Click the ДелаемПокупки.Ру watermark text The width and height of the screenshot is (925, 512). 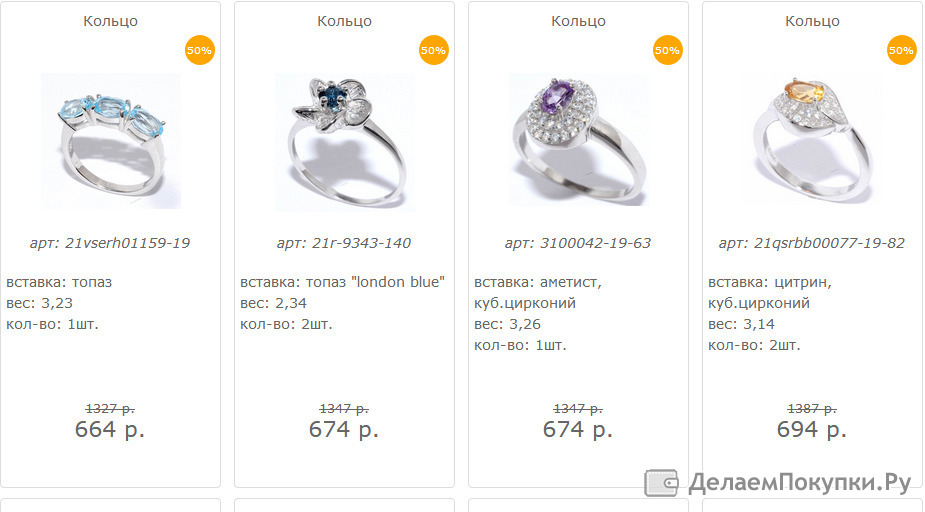800,483
